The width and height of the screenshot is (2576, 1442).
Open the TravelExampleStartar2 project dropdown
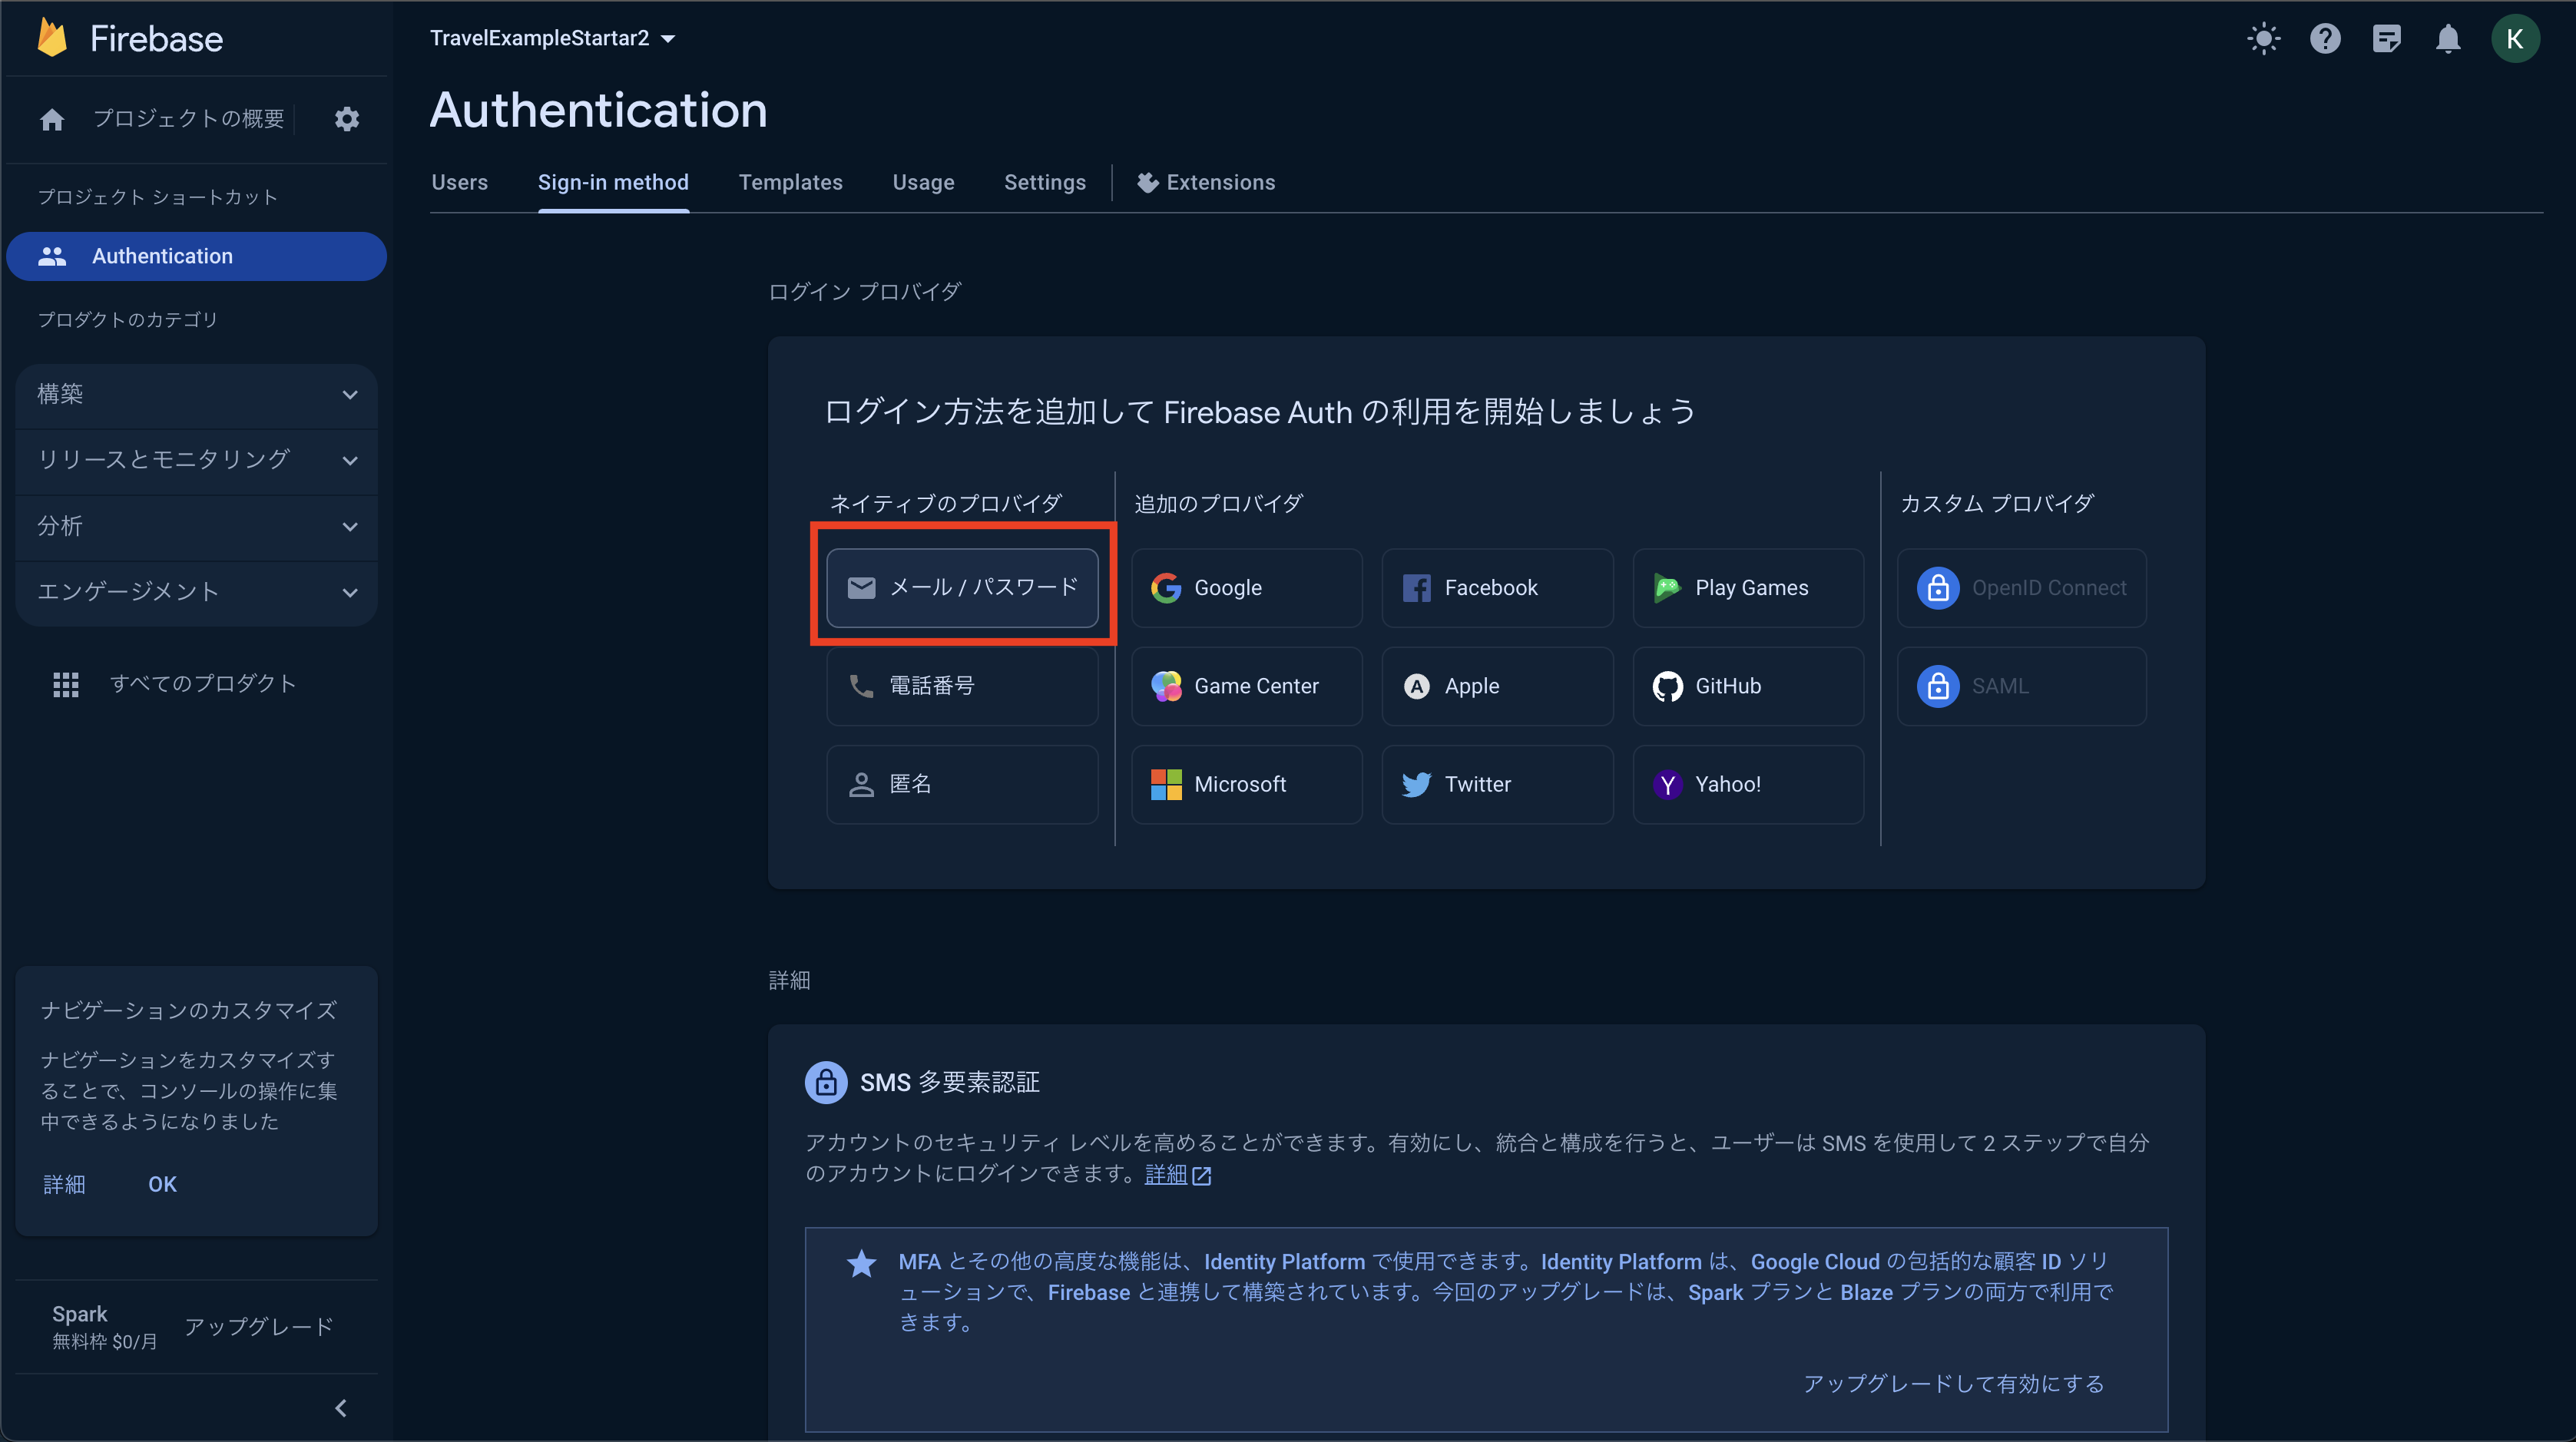pyautogui.click(x=553, y=38)
